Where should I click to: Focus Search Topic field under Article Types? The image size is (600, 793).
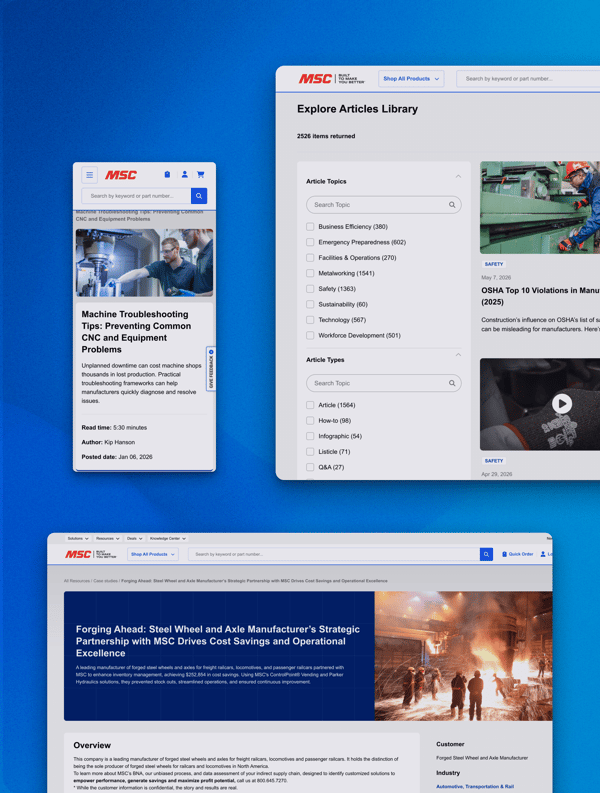click(383, 383)
